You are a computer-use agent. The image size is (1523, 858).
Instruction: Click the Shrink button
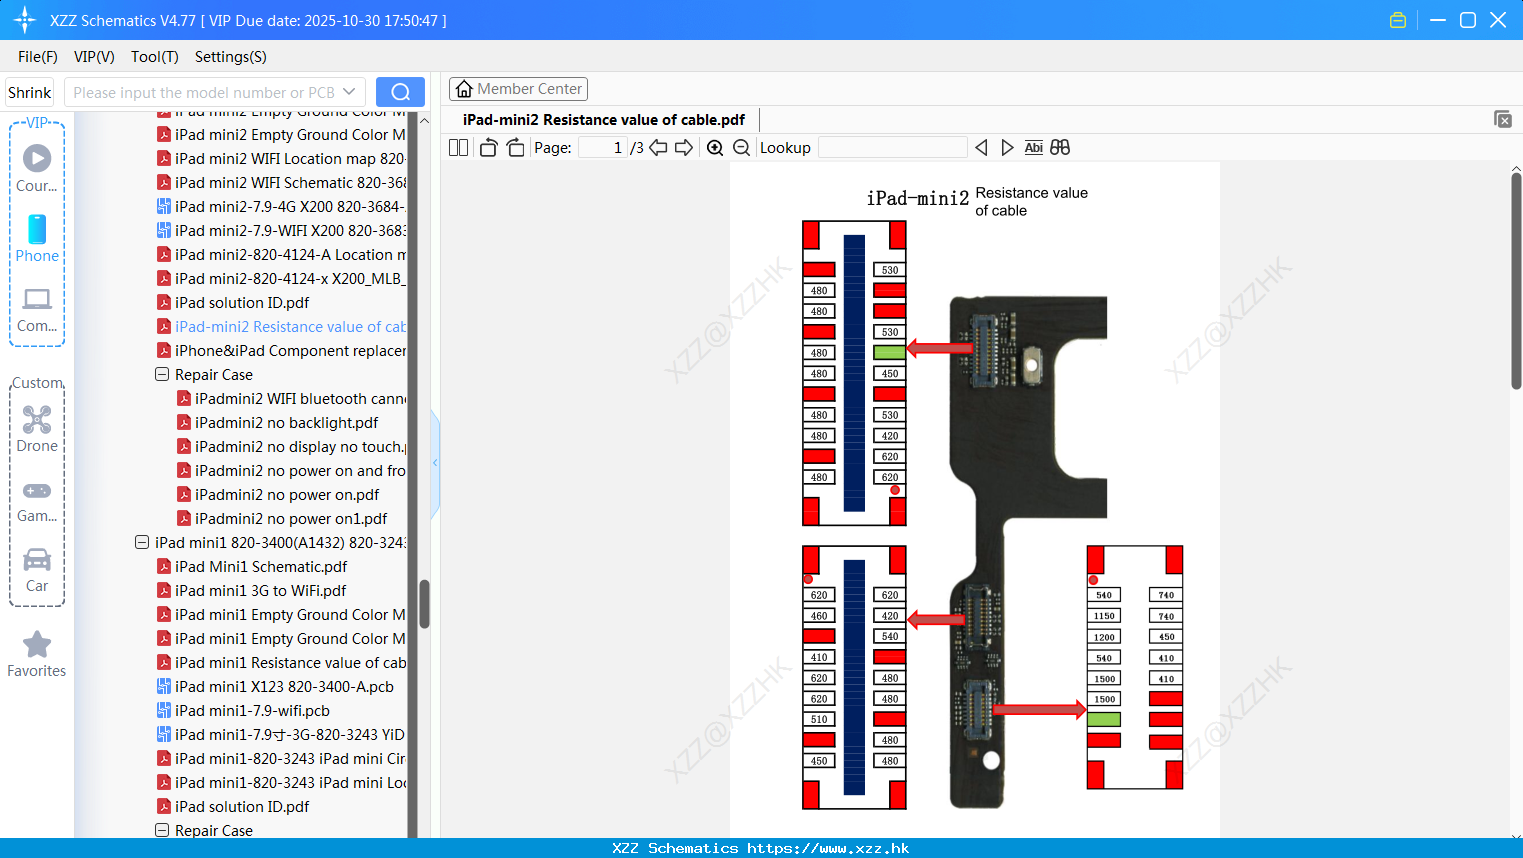[x=29, y=92]
